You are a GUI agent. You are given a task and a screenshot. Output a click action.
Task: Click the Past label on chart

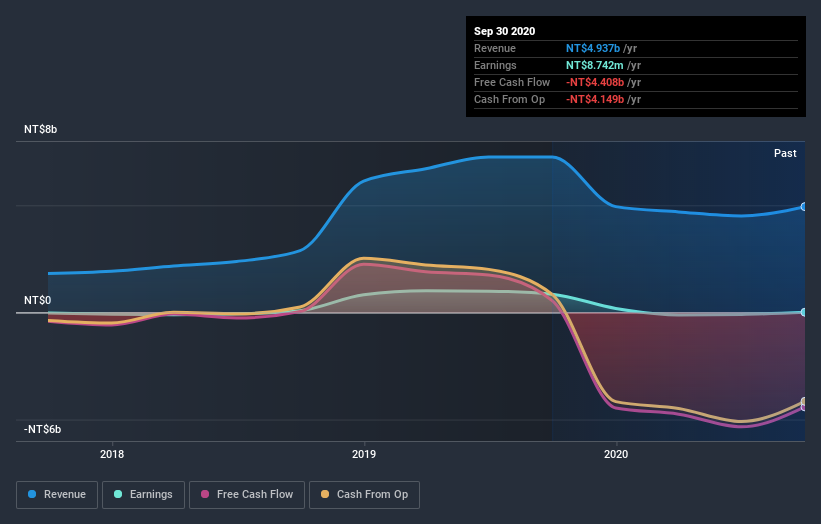click(x=785, y=153)
